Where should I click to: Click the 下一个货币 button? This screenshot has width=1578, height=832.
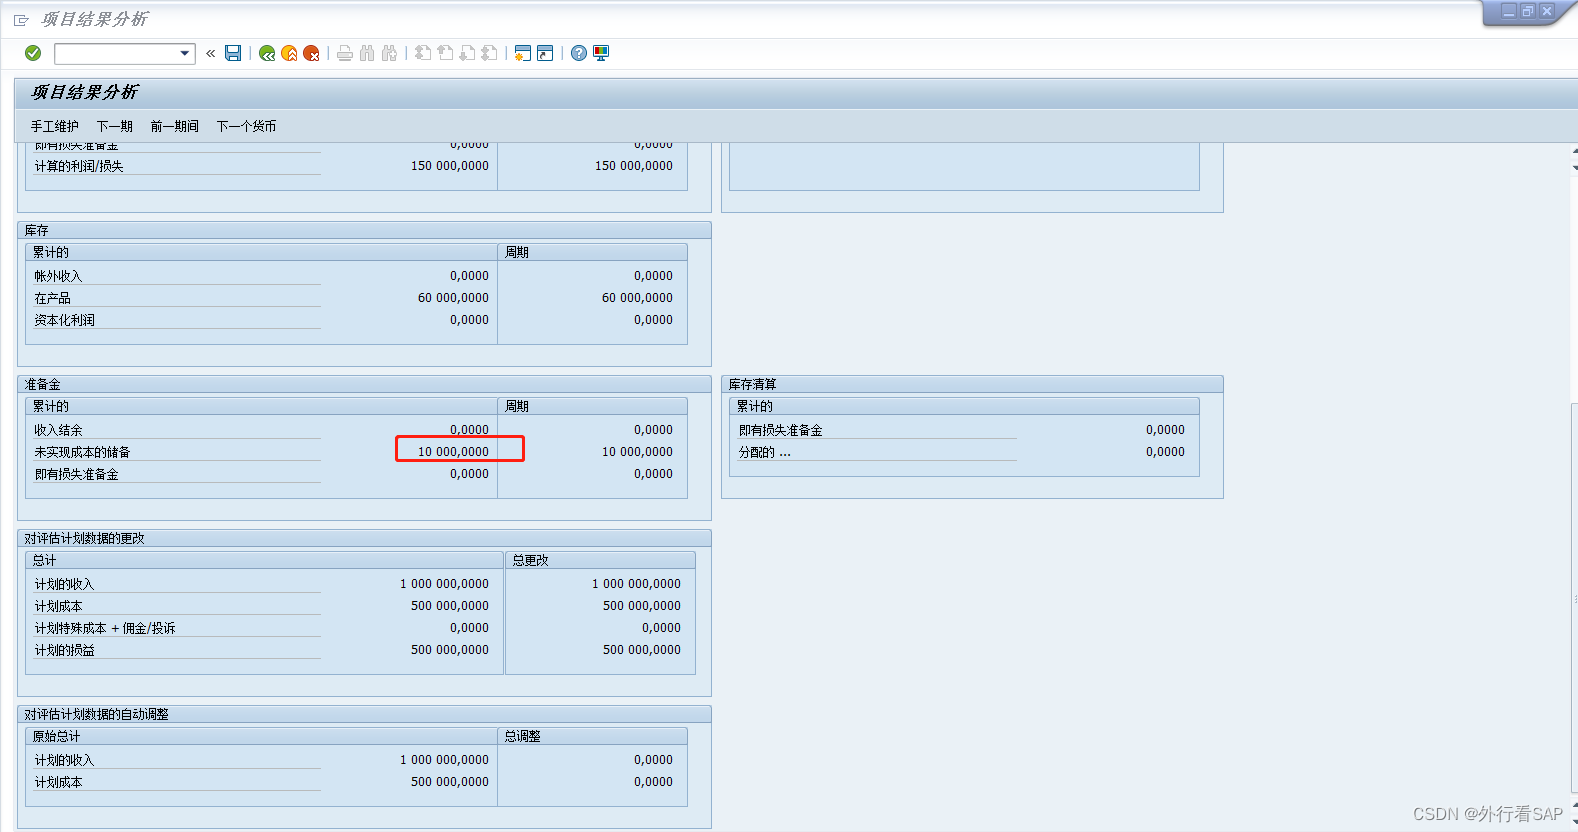click(247, 126)
